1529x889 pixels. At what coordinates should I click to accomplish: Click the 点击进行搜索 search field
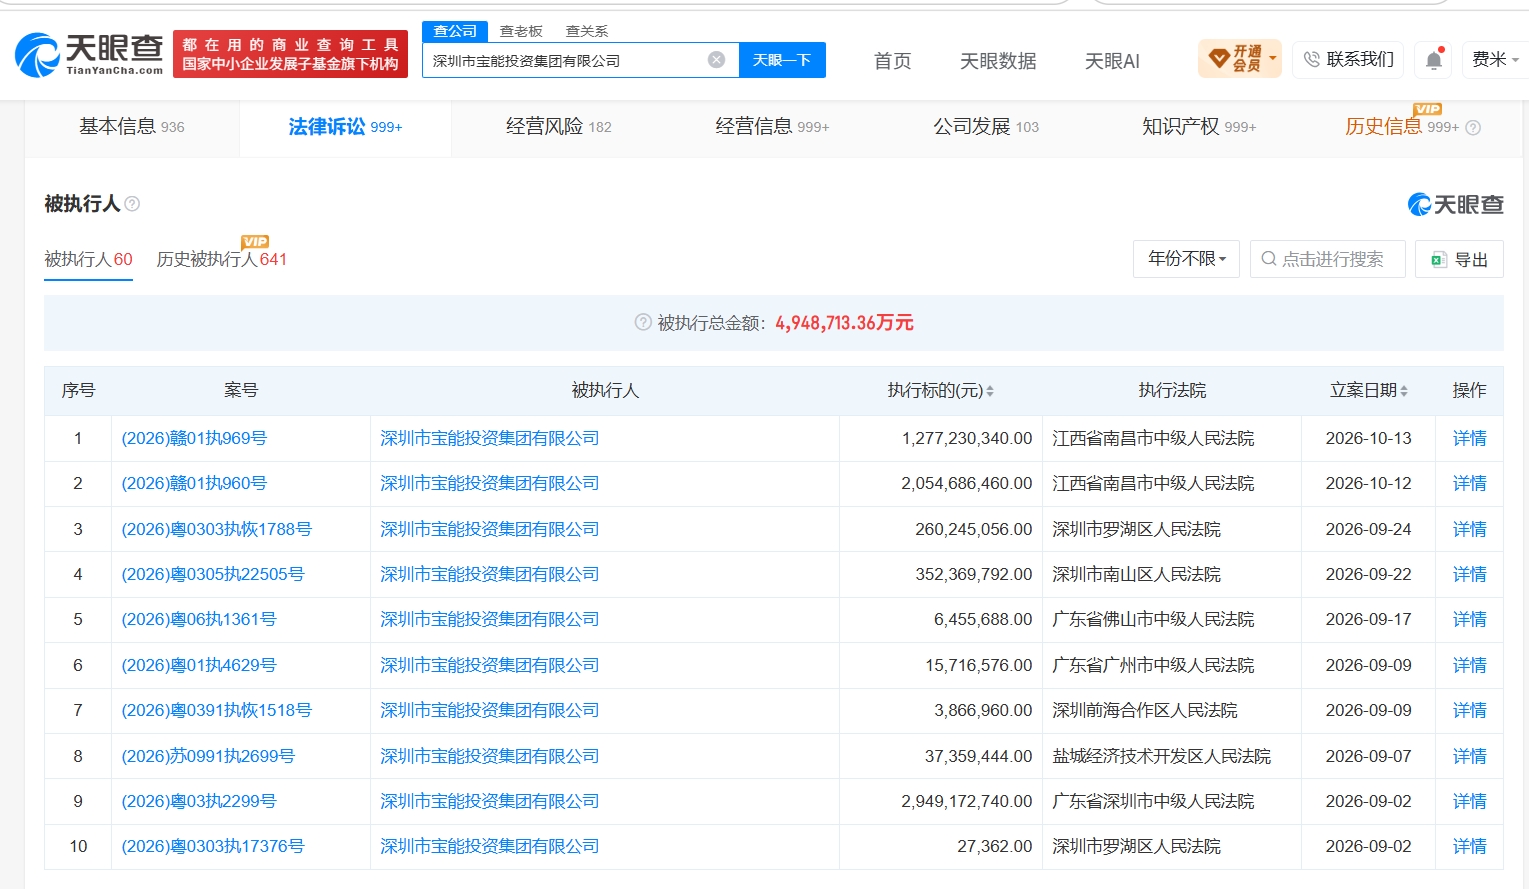pyautogui.click(x=1327, y=259)
